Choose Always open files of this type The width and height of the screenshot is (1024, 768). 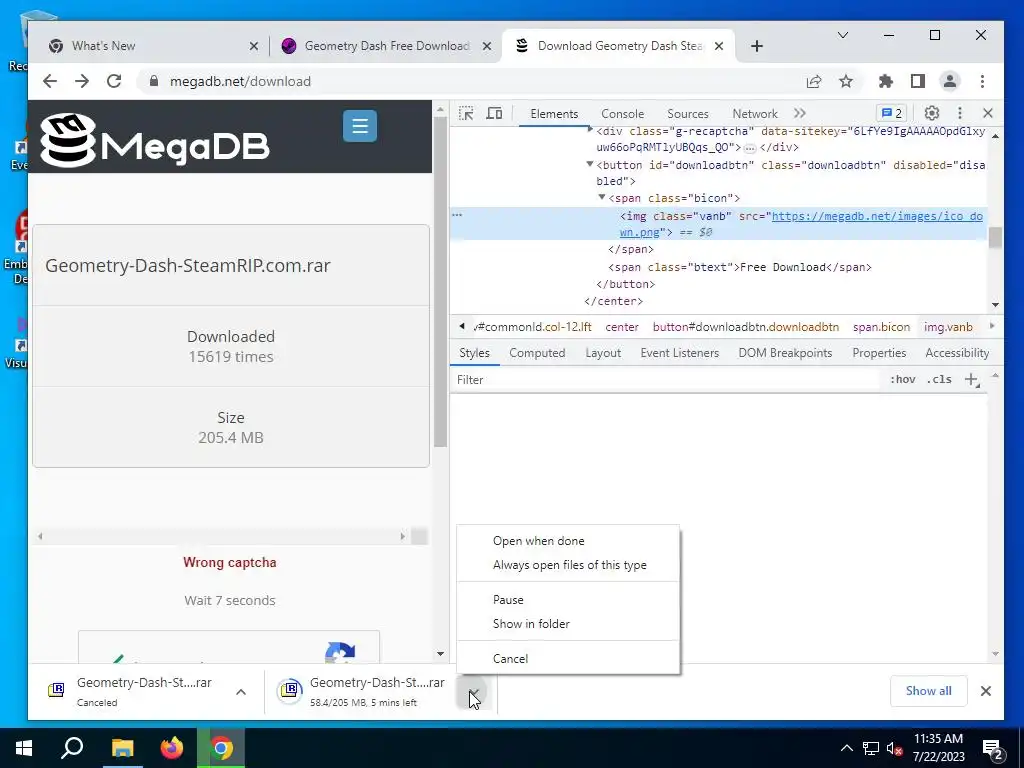(568, 565)
